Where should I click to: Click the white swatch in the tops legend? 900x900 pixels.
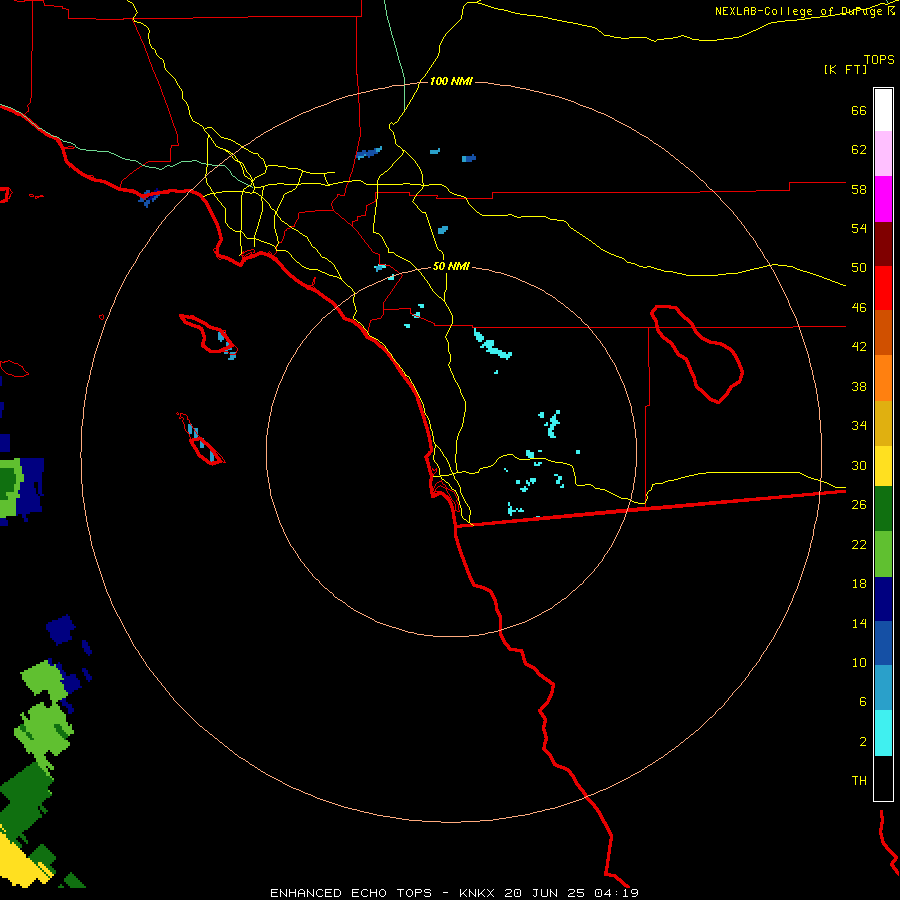pos(883,110)
